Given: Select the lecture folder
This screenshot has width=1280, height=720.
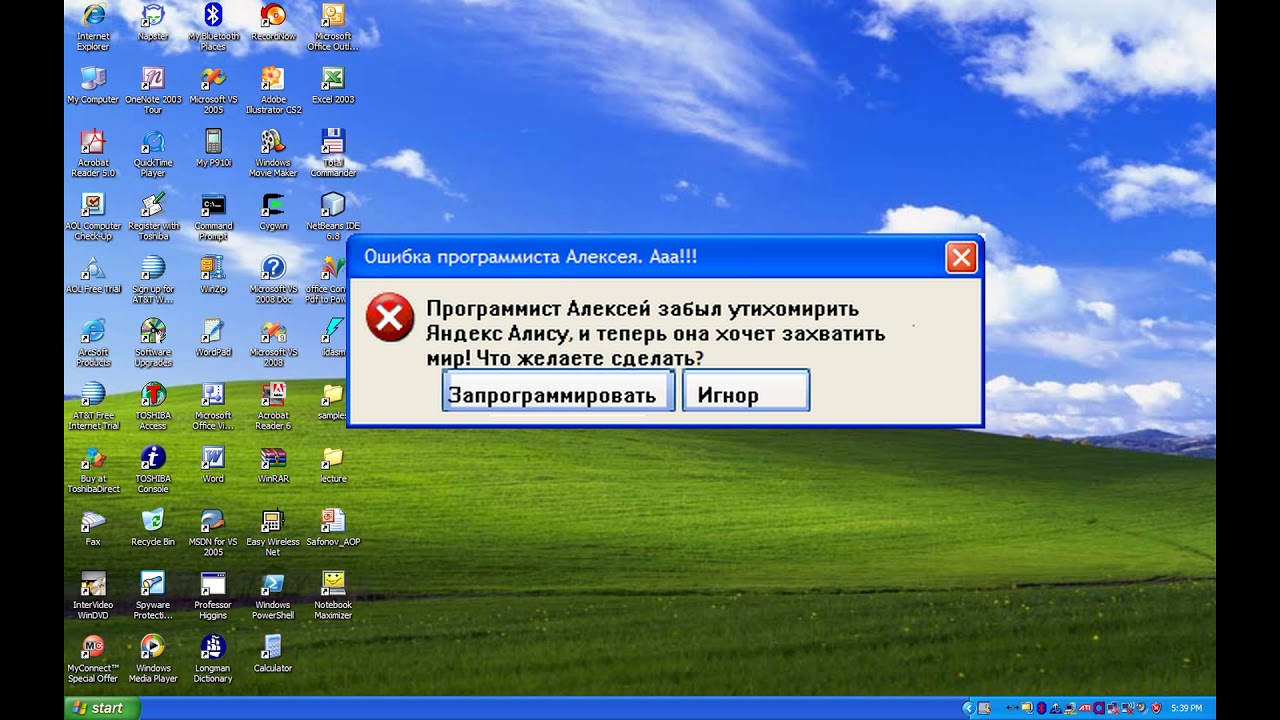Looking at the screenshot, I should point(333,463).
